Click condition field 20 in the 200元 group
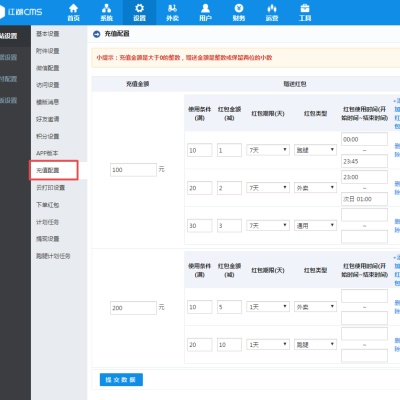 pos(199,345)
